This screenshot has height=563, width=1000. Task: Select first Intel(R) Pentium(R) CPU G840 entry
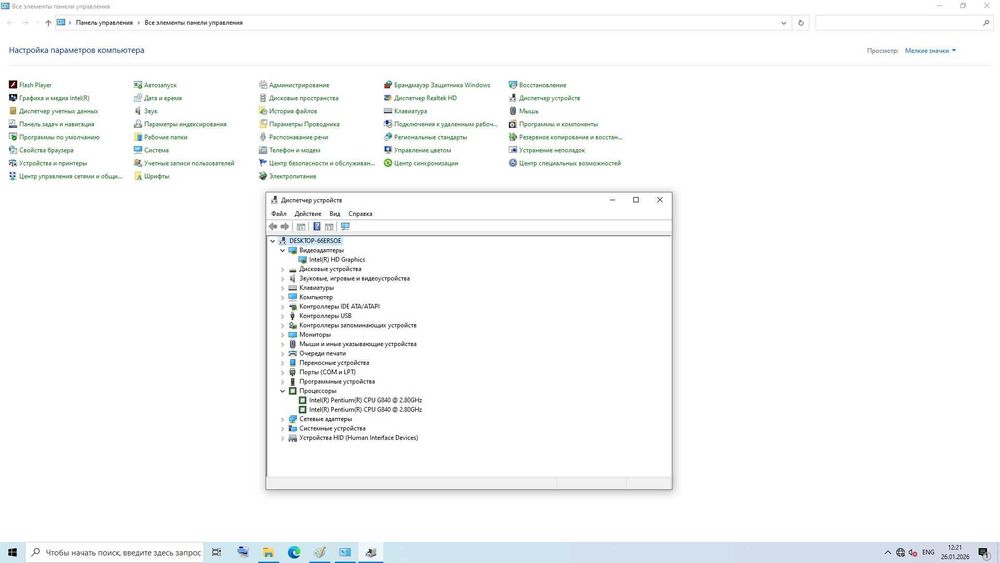click(x=365, y=400)
